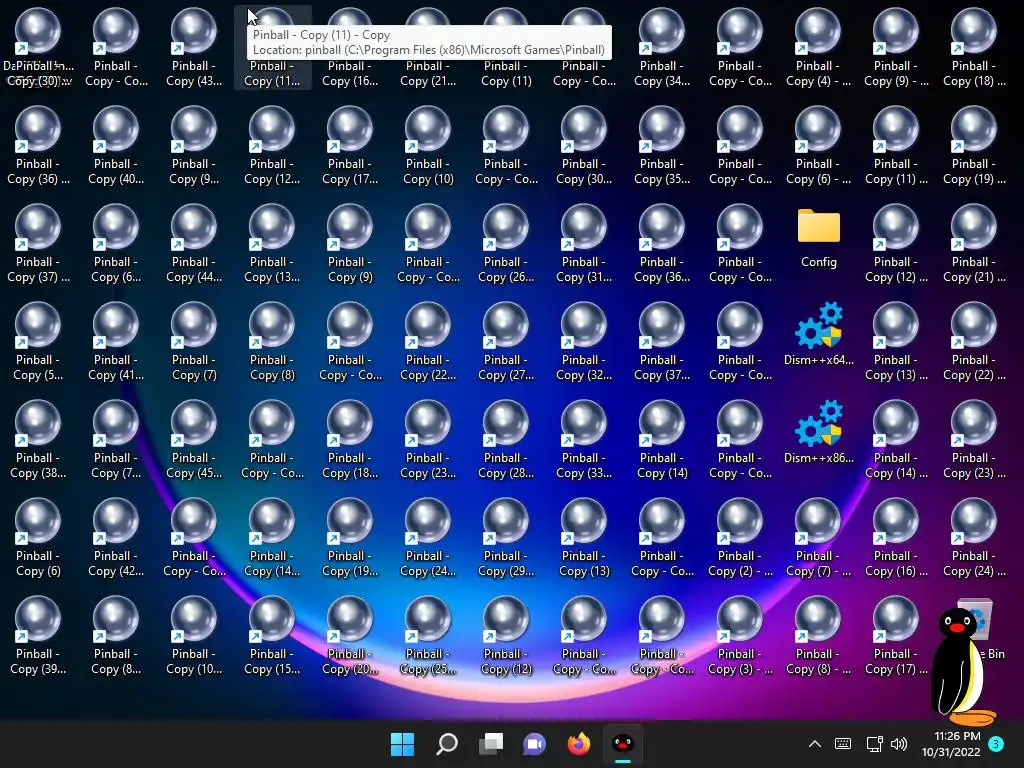
Task: Select the Pinball - Copy (45... shortcut
Action: tap(194, 440)
